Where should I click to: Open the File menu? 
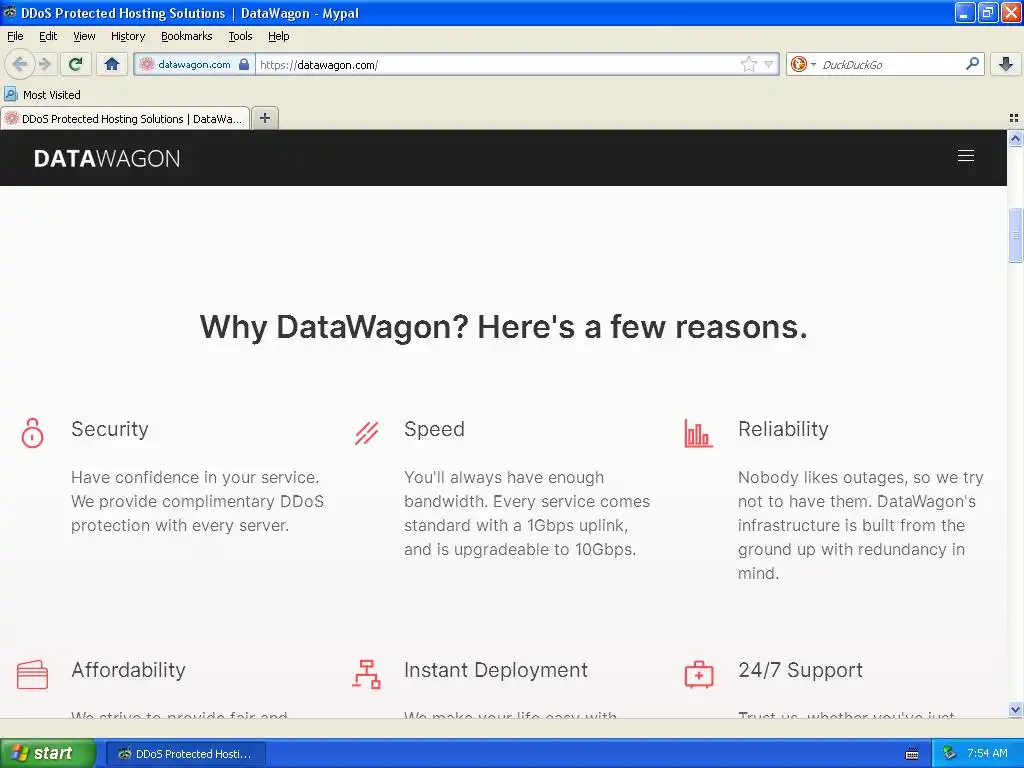pyautogui.click(x=15, y=36)
